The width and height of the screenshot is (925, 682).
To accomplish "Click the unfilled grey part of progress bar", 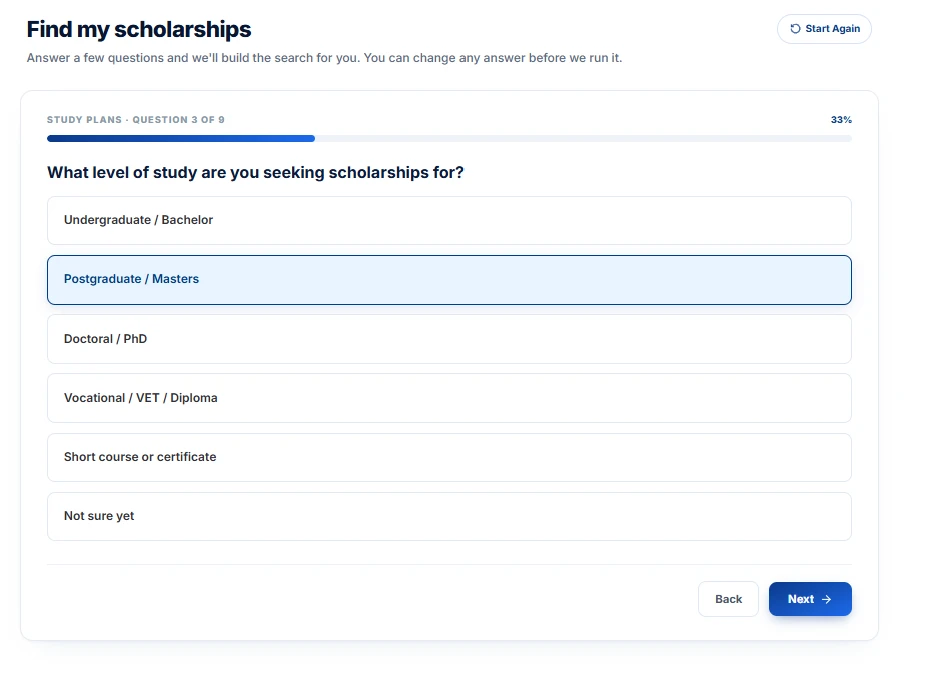I will click(583, 139).
